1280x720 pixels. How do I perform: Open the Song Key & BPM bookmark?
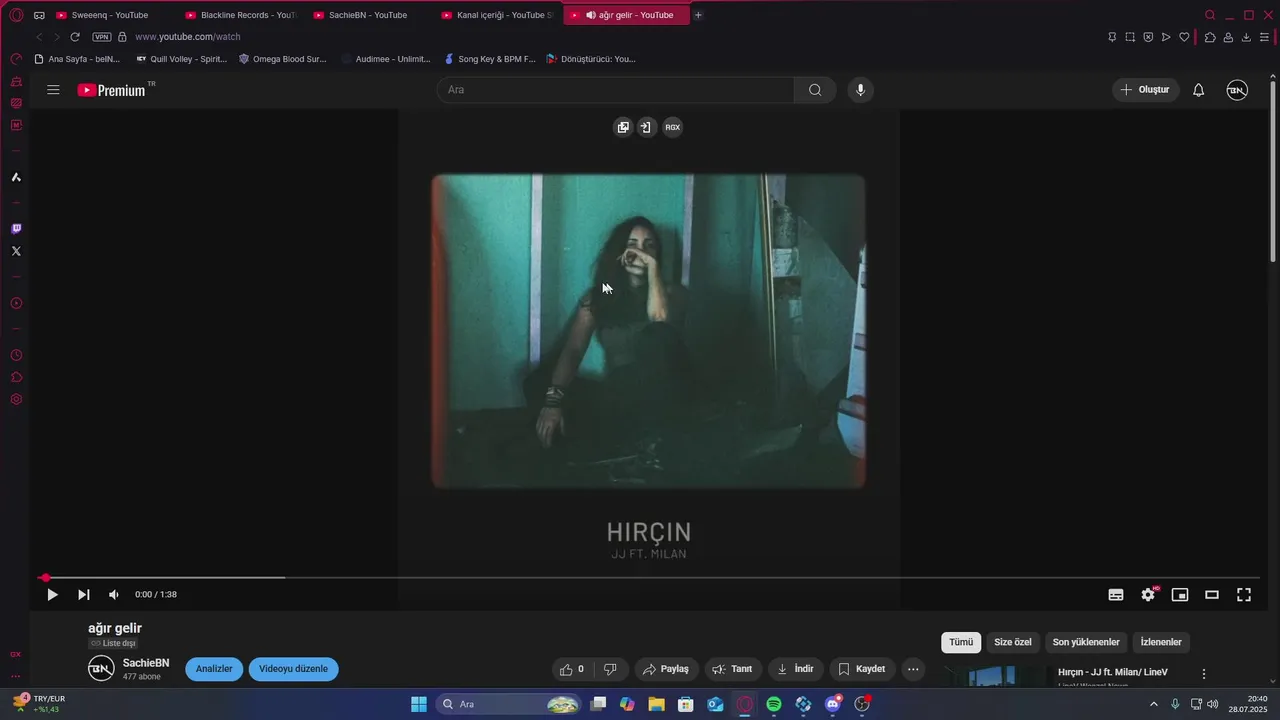click(x=488, y=59)
